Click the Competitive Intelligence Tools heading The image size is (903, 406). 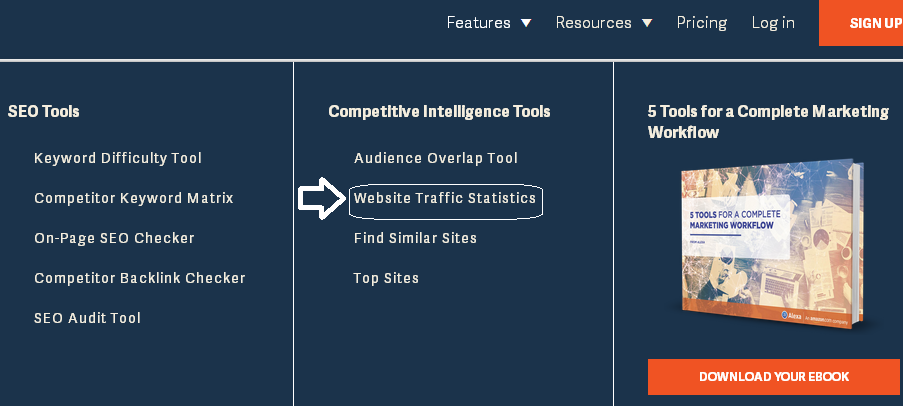click(439, 111)
